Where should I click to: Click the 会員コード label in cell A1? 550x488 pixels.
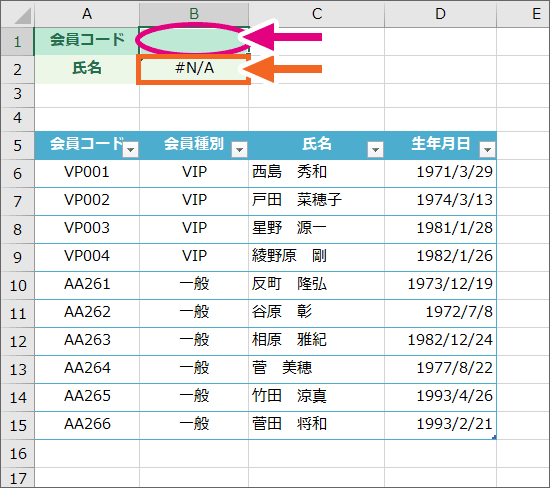[x=87, y=41]
